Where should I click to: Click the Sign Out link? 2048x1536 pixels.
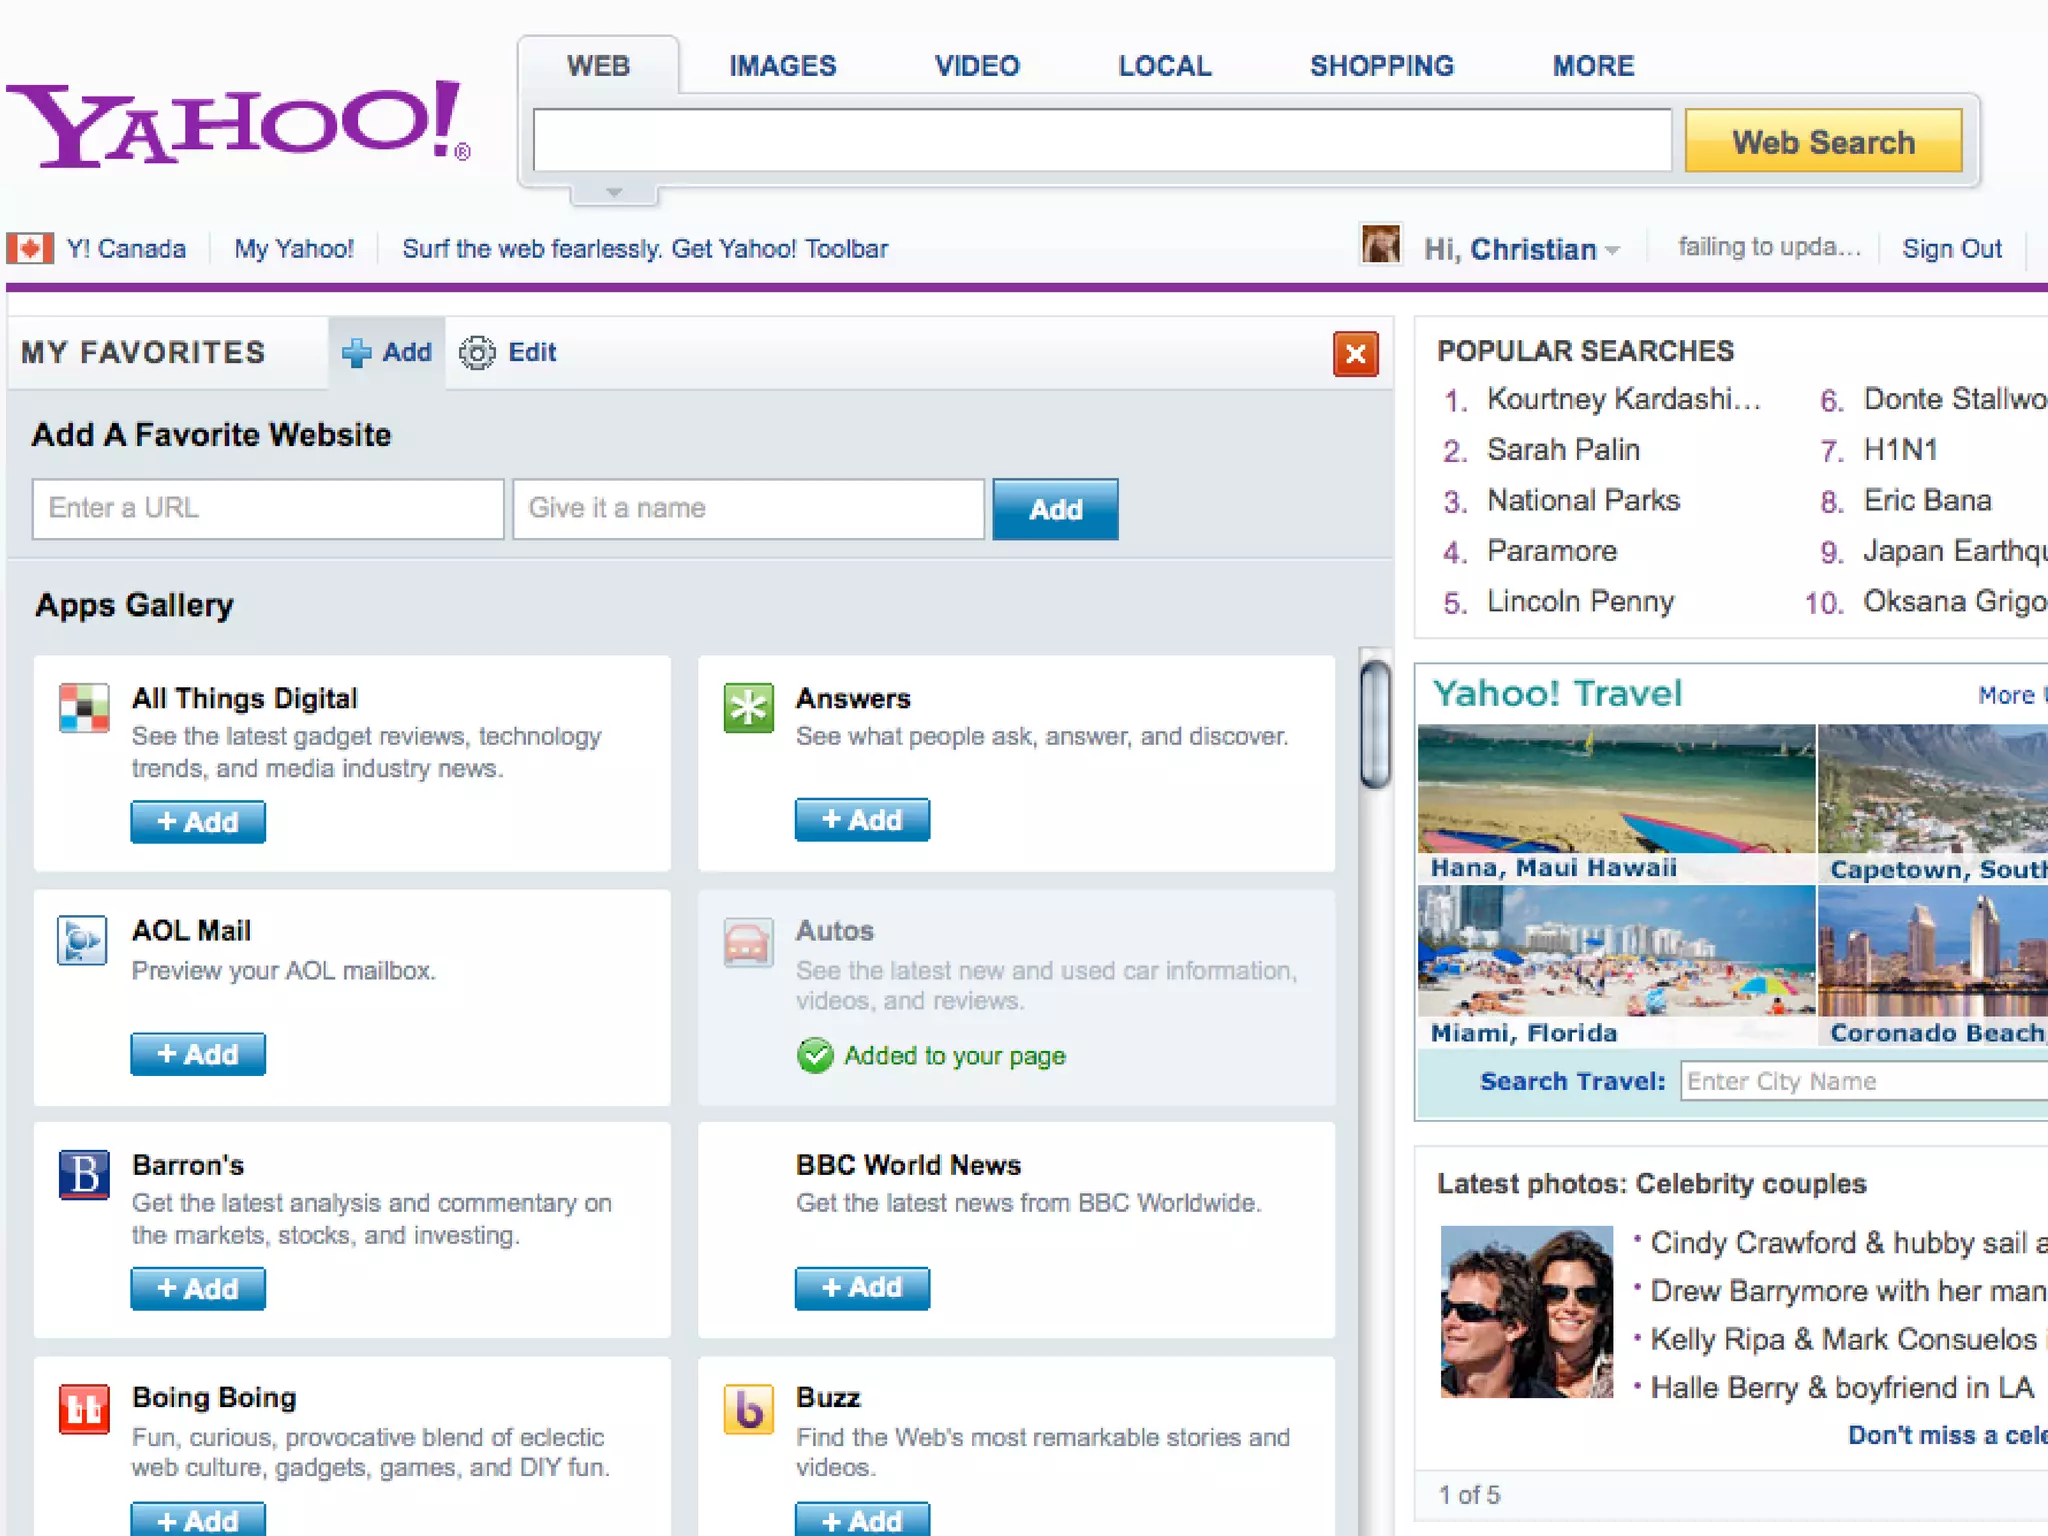(x=1952, y=249)
